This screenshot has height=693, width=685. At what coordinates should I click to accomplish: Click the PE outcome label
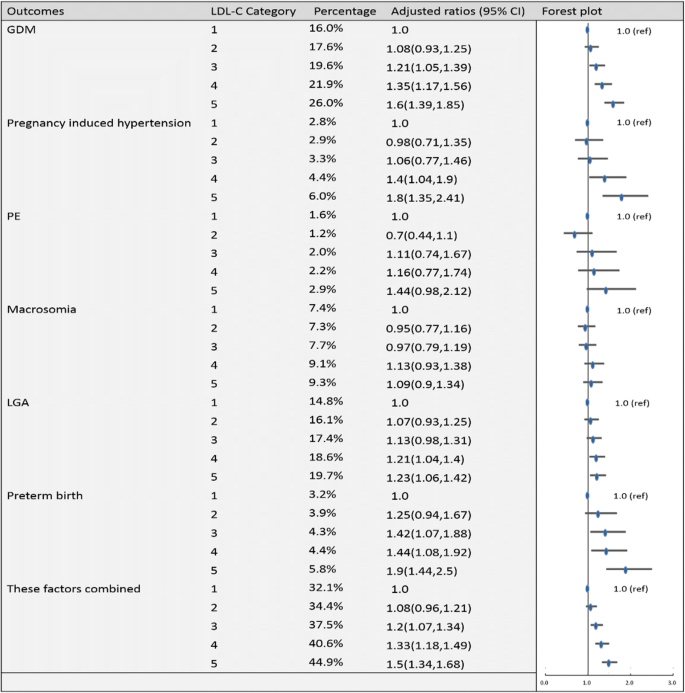pos(14,216)
